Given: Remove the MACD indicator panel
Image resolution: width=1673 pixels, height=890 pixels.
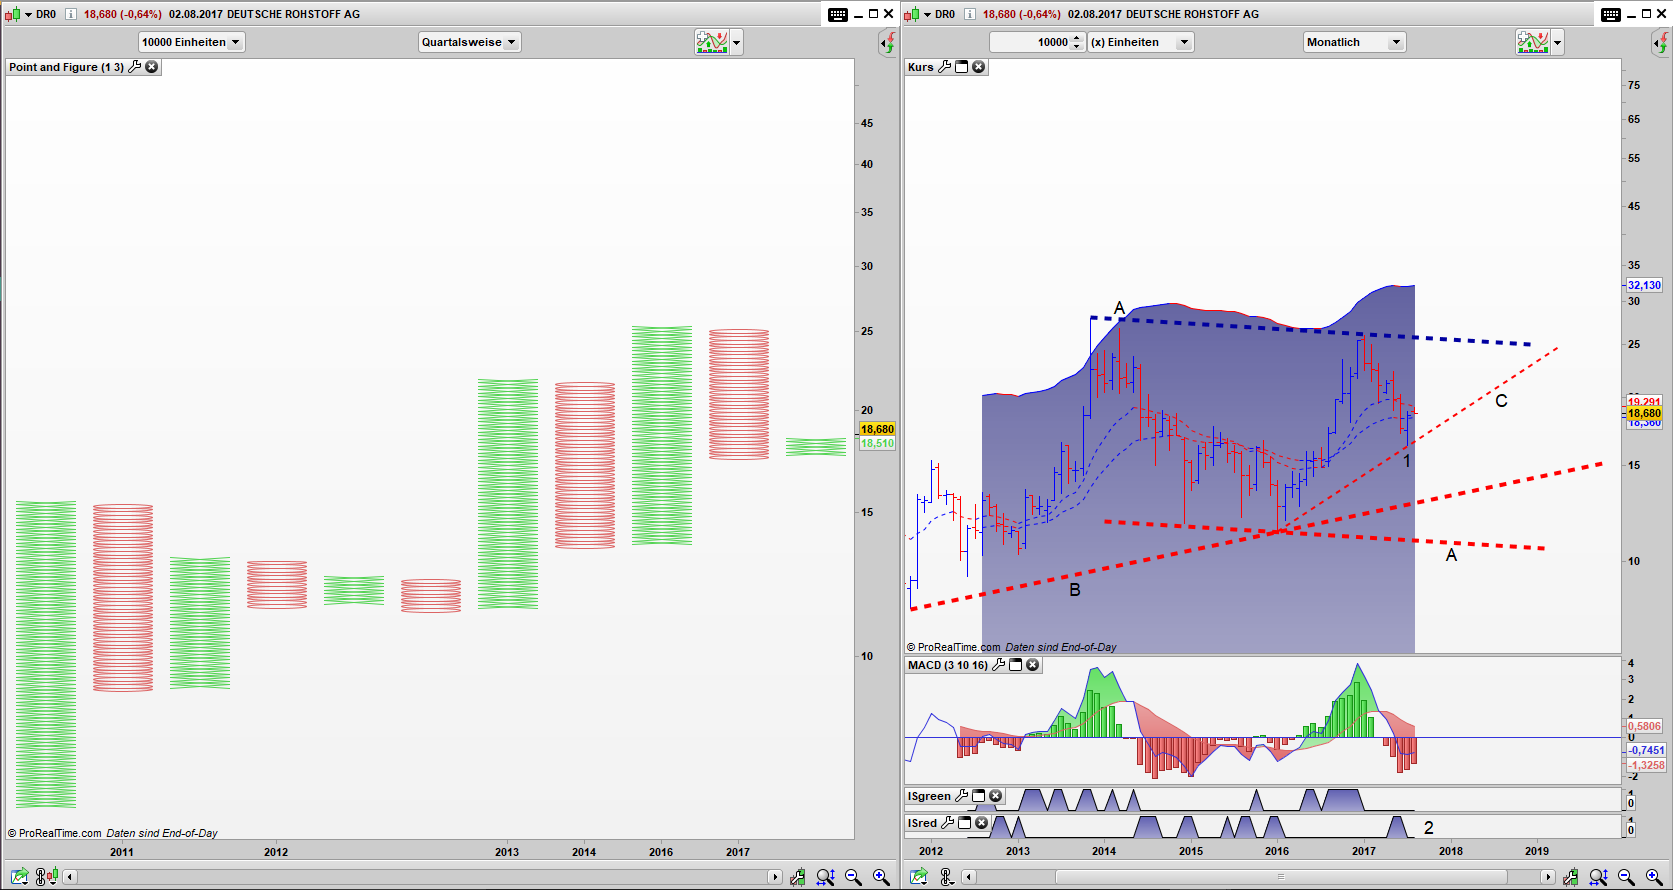Looking at the screenshot, I should click(1033, 665).
